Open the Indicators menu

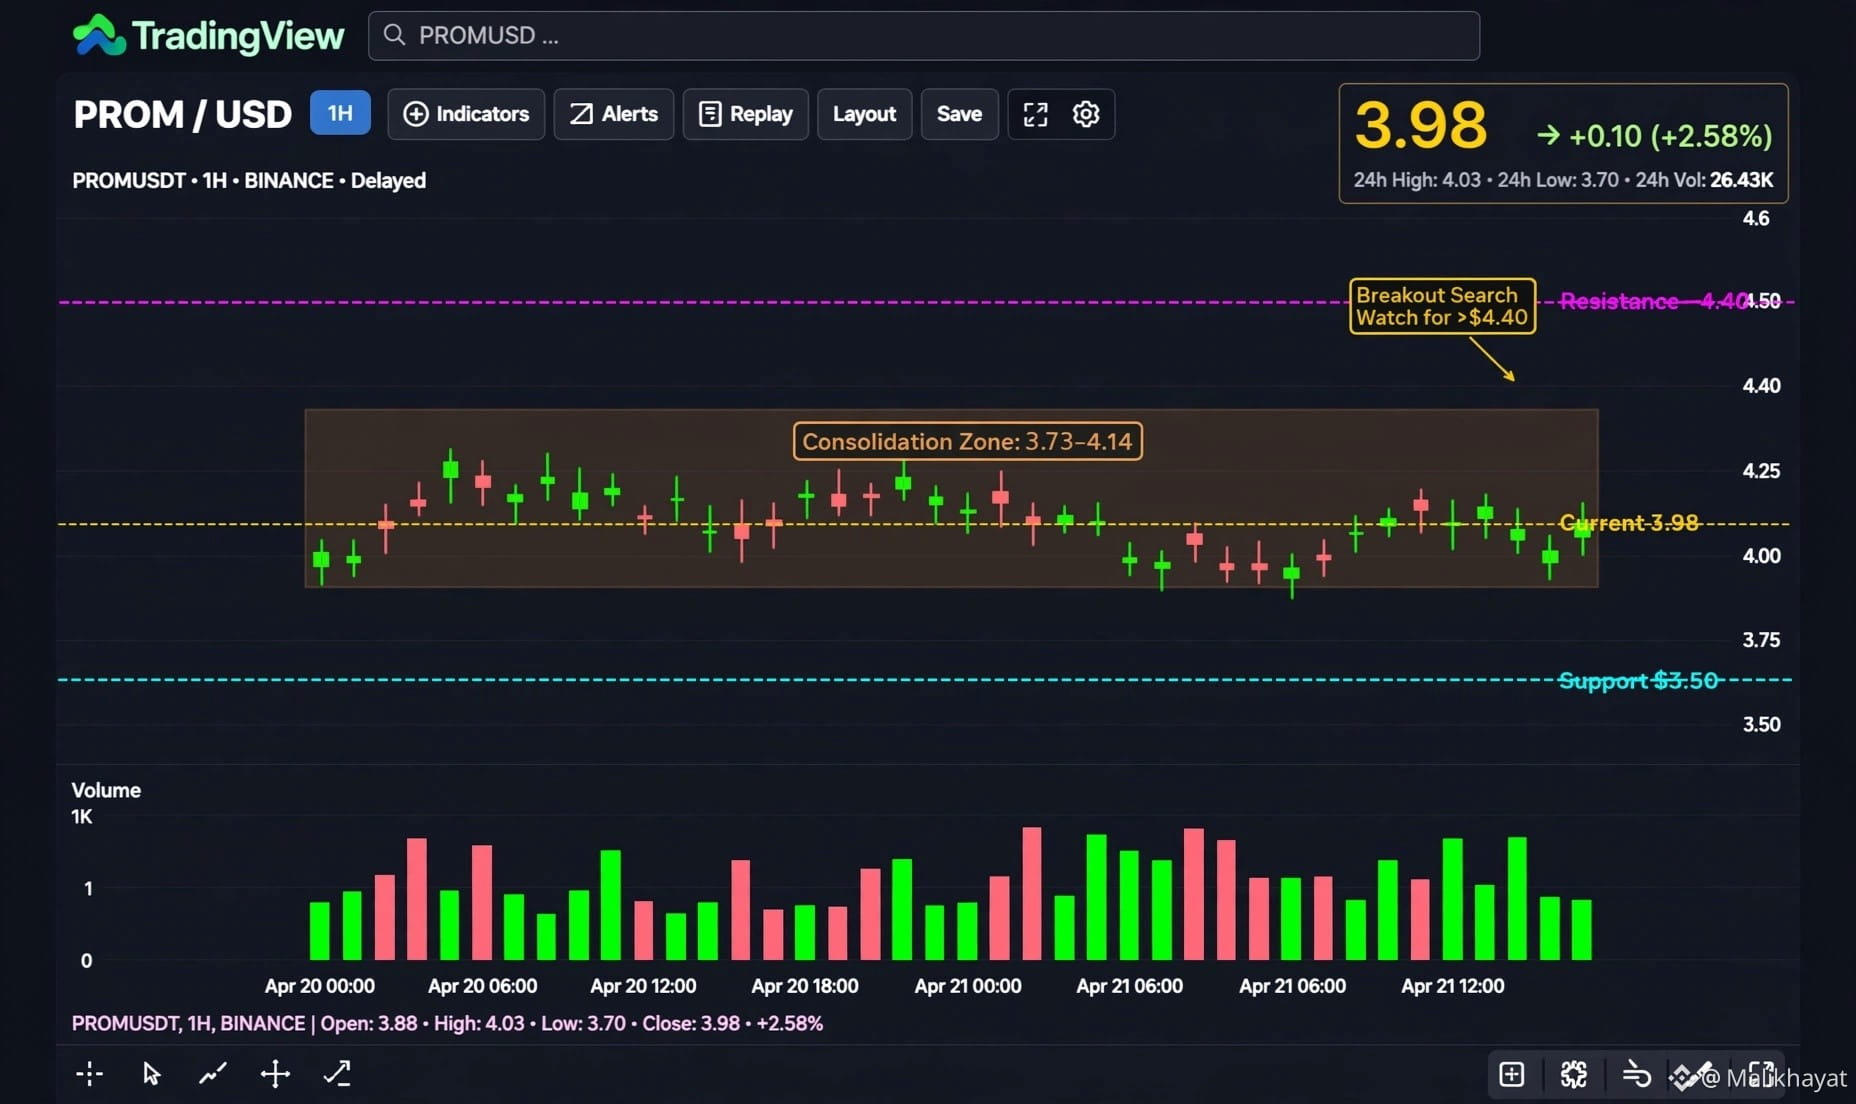466,114
